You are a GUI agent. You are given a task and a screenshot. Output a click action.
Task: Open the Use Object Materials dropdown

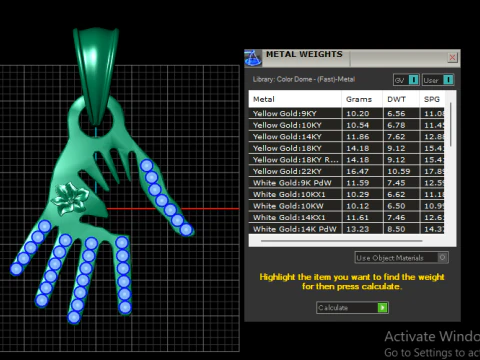[401, 258]
